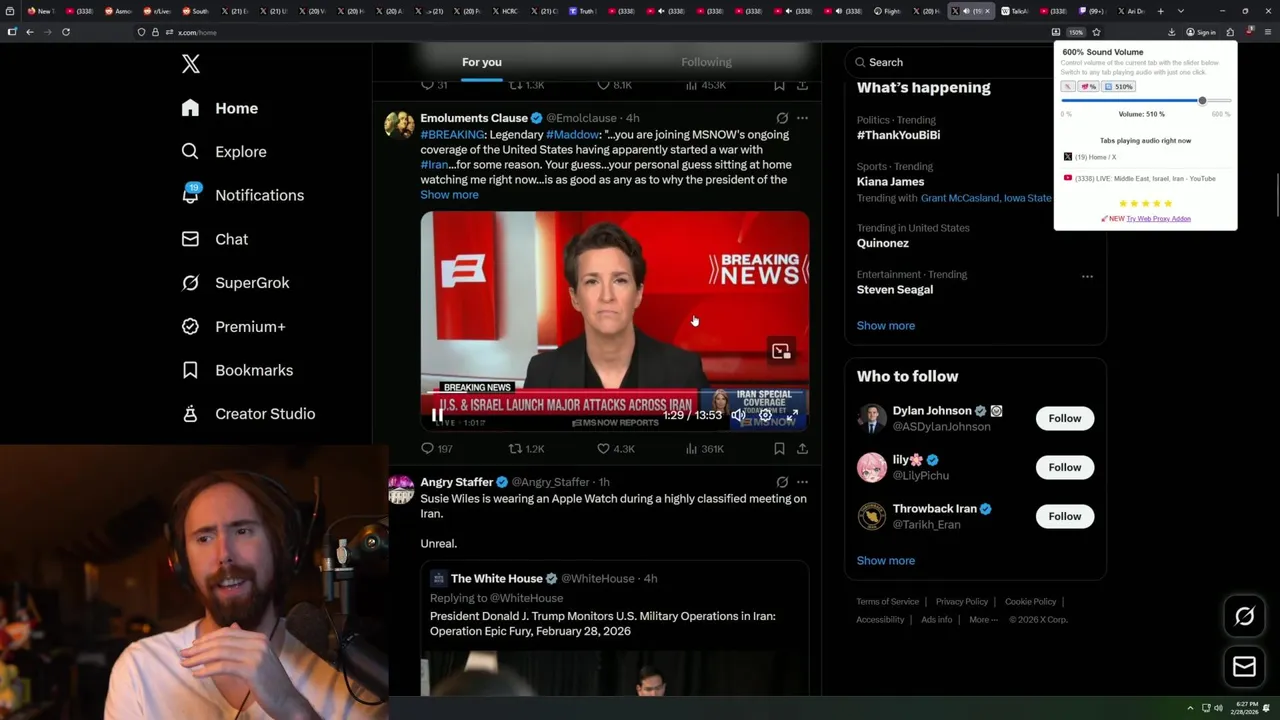Open more options on Angry Staffer post

[802, 482]
